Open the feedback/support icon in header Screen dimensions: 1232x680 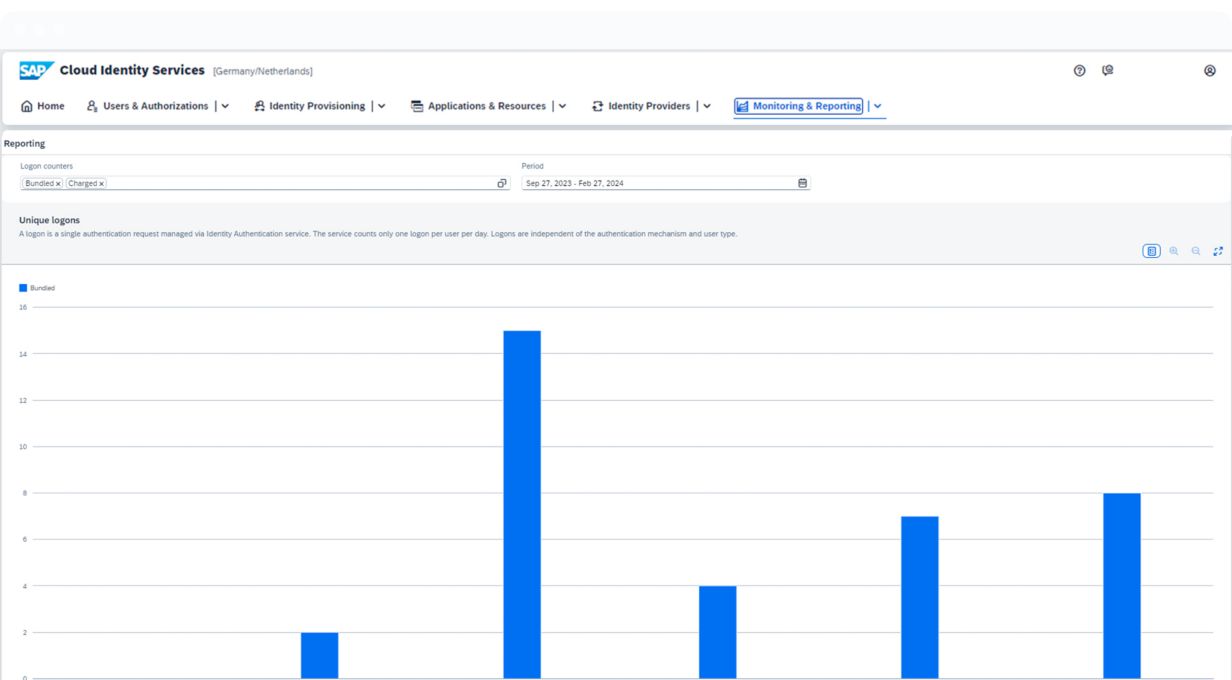tap(1107, 71)
